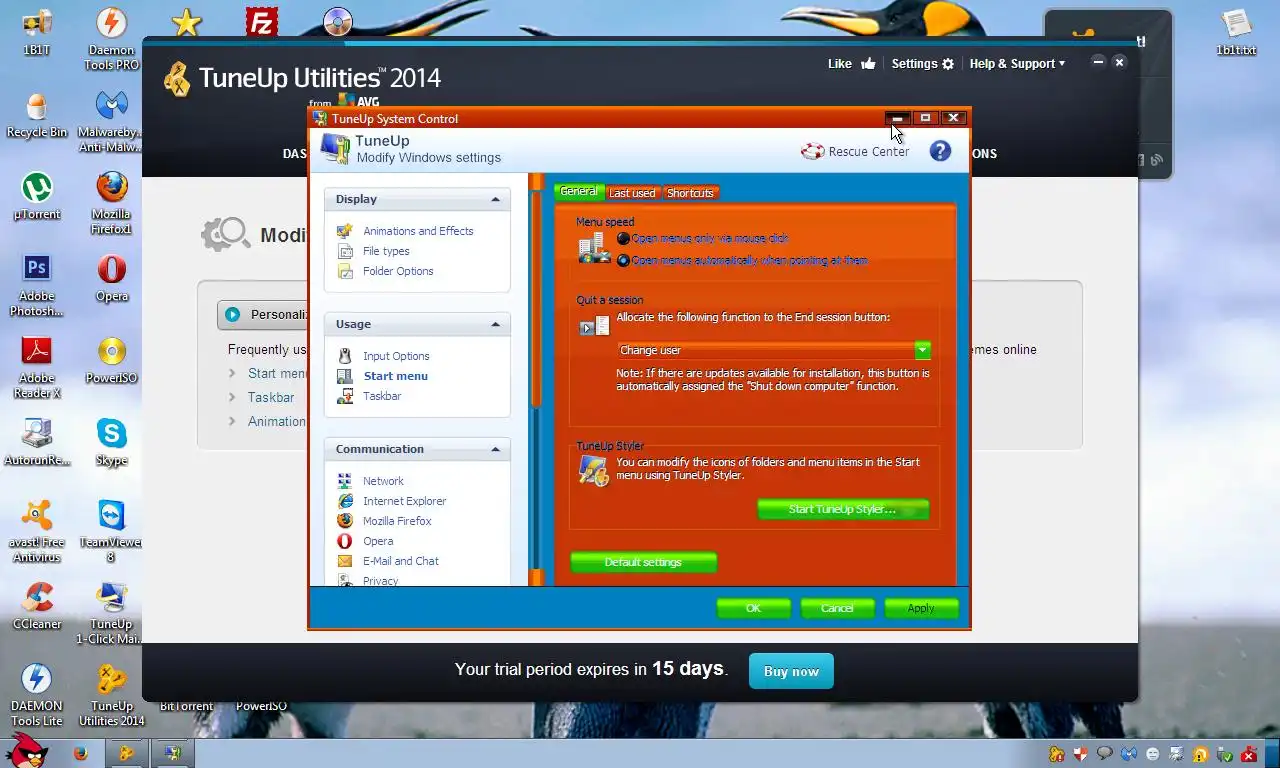Viewport: 1280px width, 768px height.
Task: Click Cancel in System Control dialog
Action: 837,608
